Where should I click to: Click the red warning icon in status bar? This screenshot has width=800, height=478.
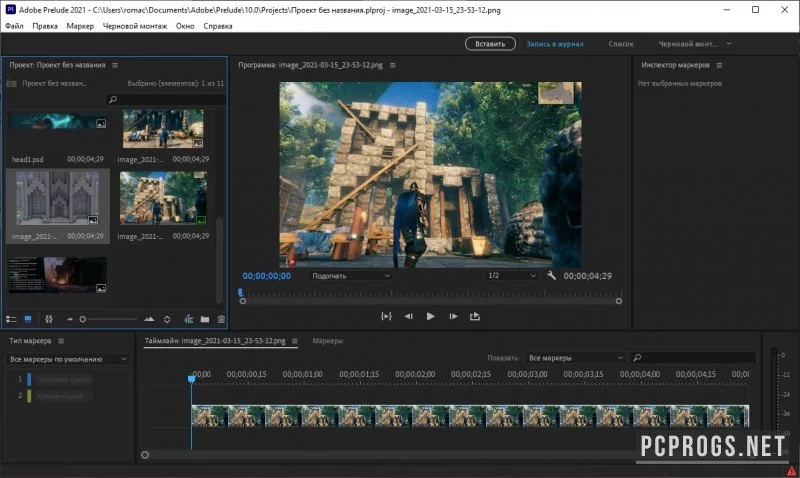point(791,471)
